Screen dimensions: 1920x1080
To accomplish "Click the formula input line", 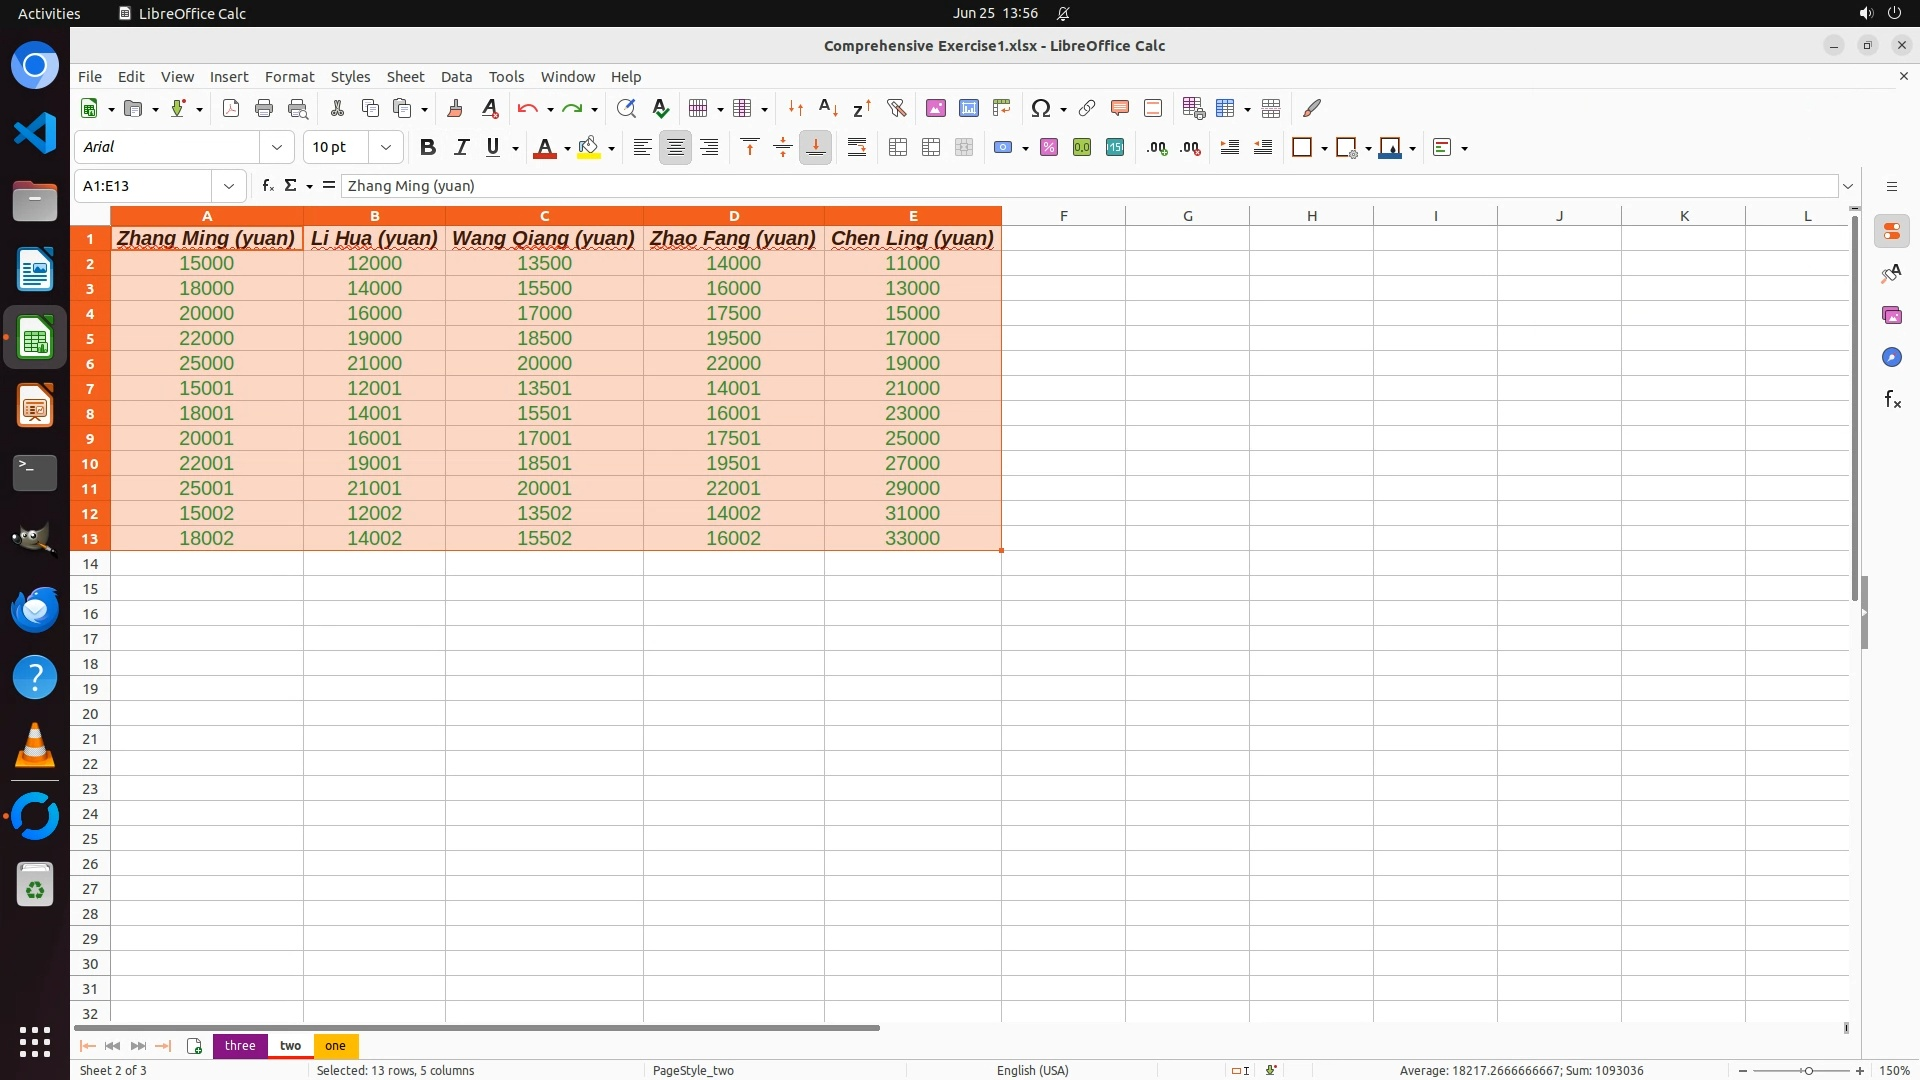I will click(x=1088, y=186).
